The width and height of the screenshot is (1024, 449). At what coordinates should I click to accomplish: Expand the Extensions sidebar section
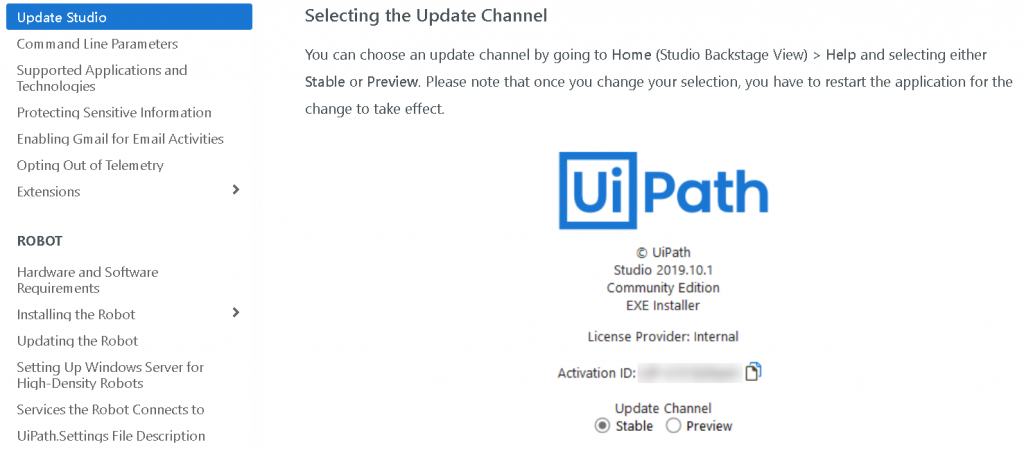point(236,190)
